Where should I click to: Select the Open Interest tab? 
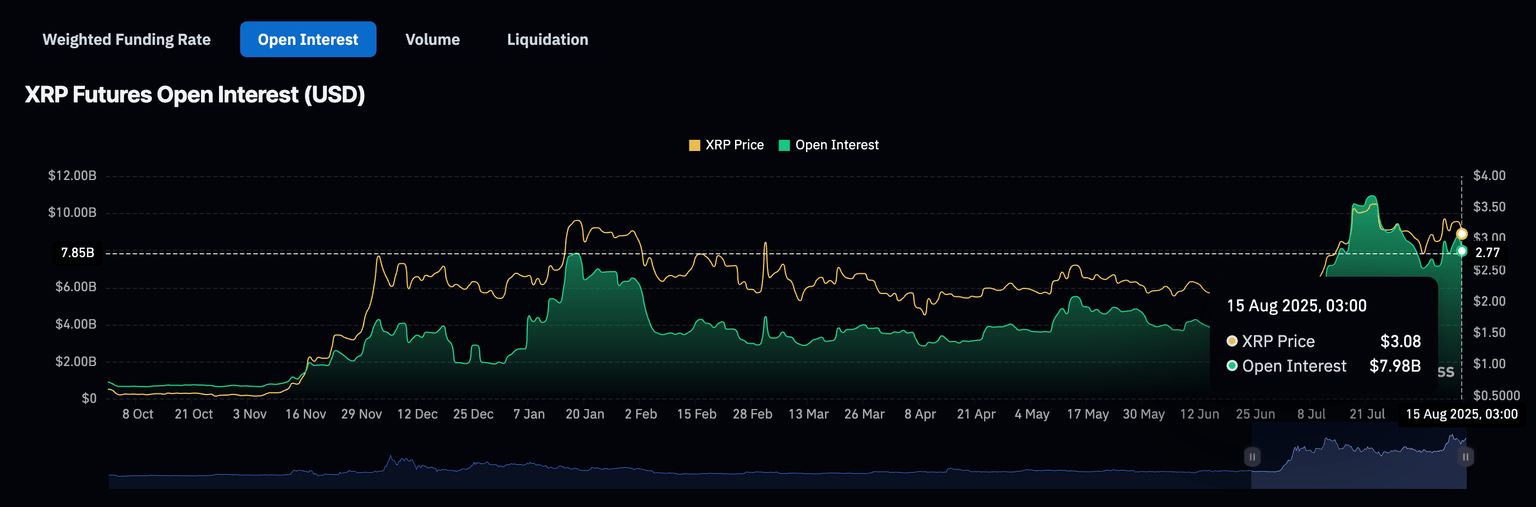point(308,40)
